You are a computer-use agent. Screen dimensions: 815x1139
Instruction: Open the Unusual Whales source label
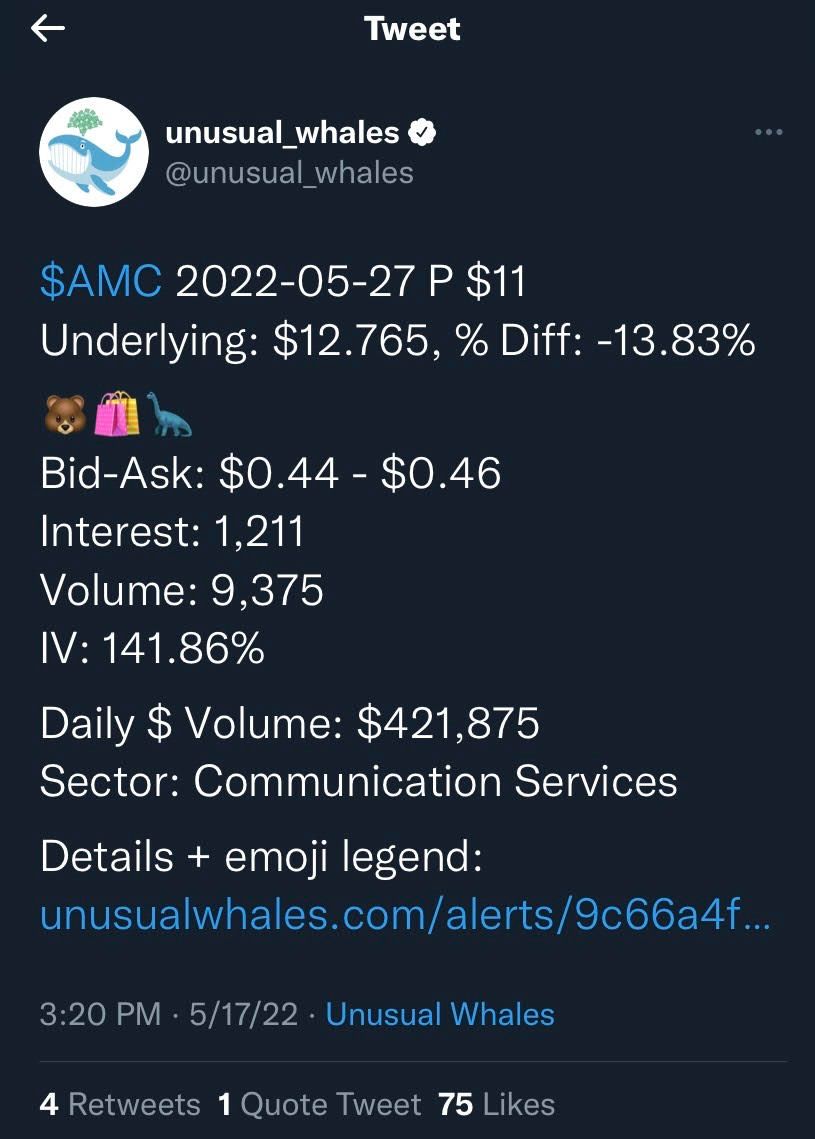coord(440,1014)
